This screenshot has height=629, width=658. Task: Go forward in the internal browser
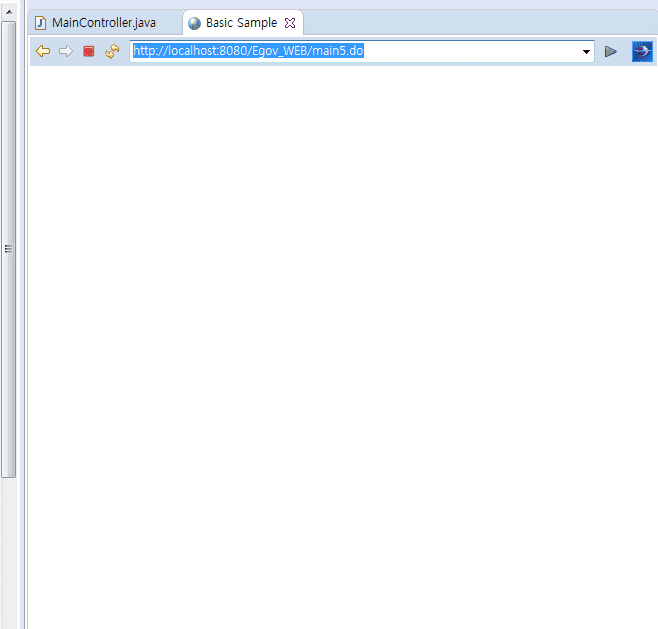[66, 51]
